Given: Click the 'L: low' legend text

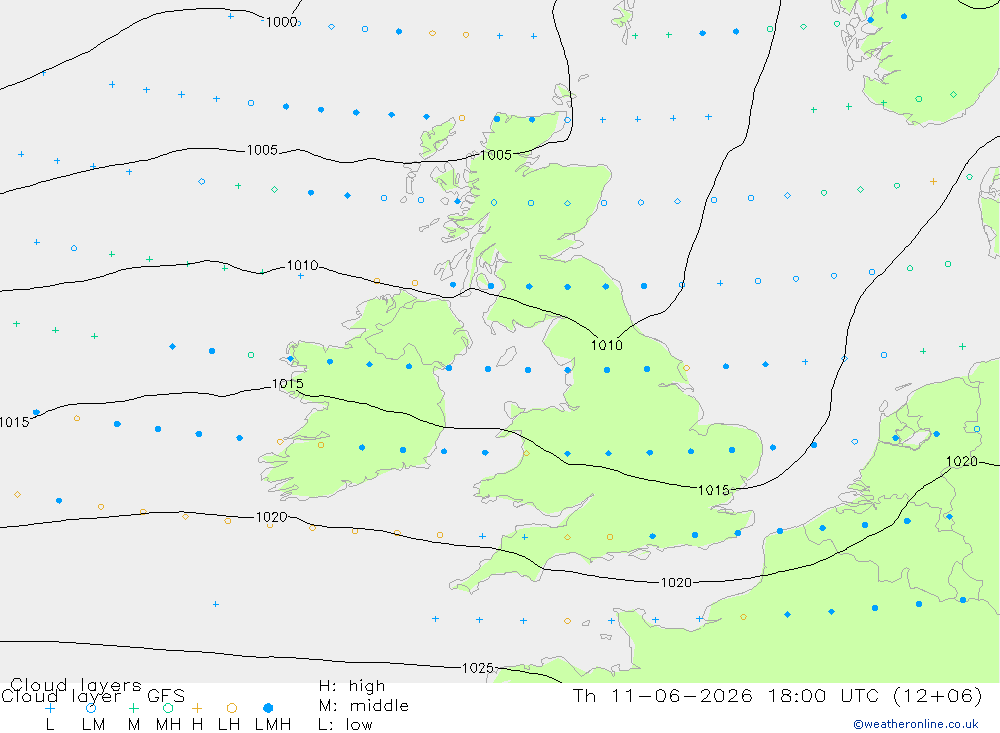Looking at the screenshot, I should pos(345,725).
